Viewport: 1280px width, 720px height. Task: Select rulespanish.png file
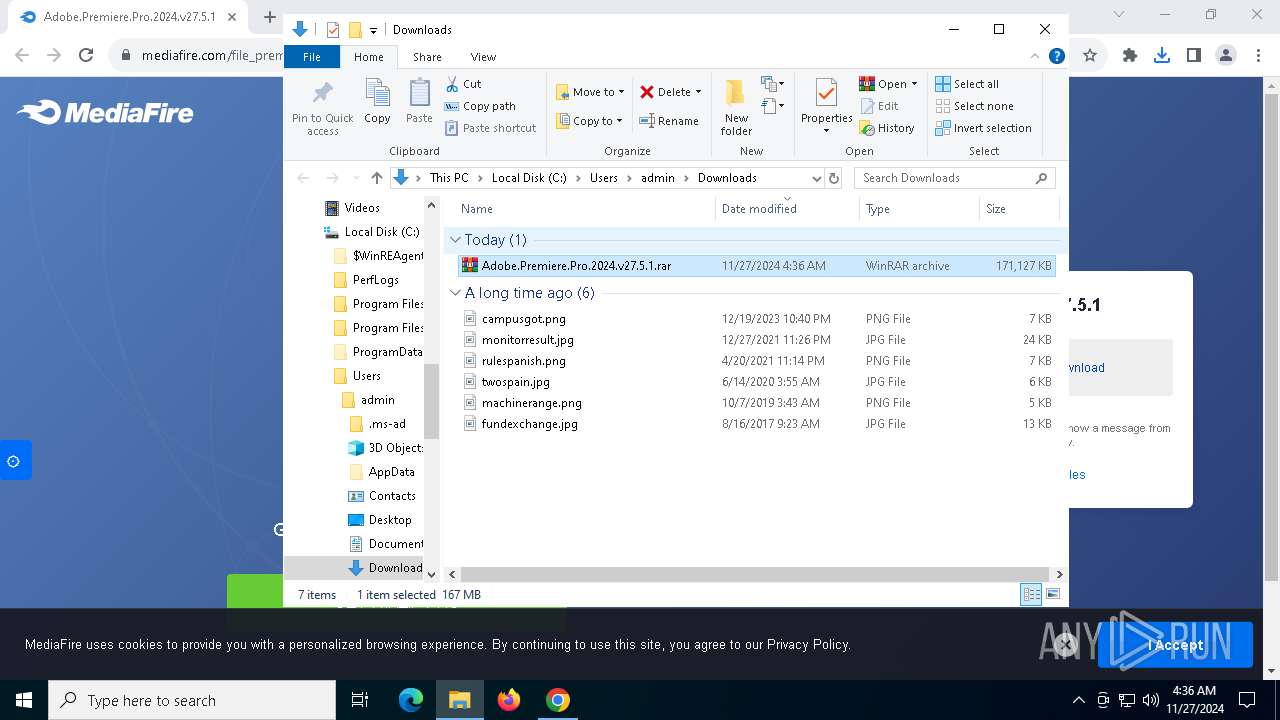757,361
